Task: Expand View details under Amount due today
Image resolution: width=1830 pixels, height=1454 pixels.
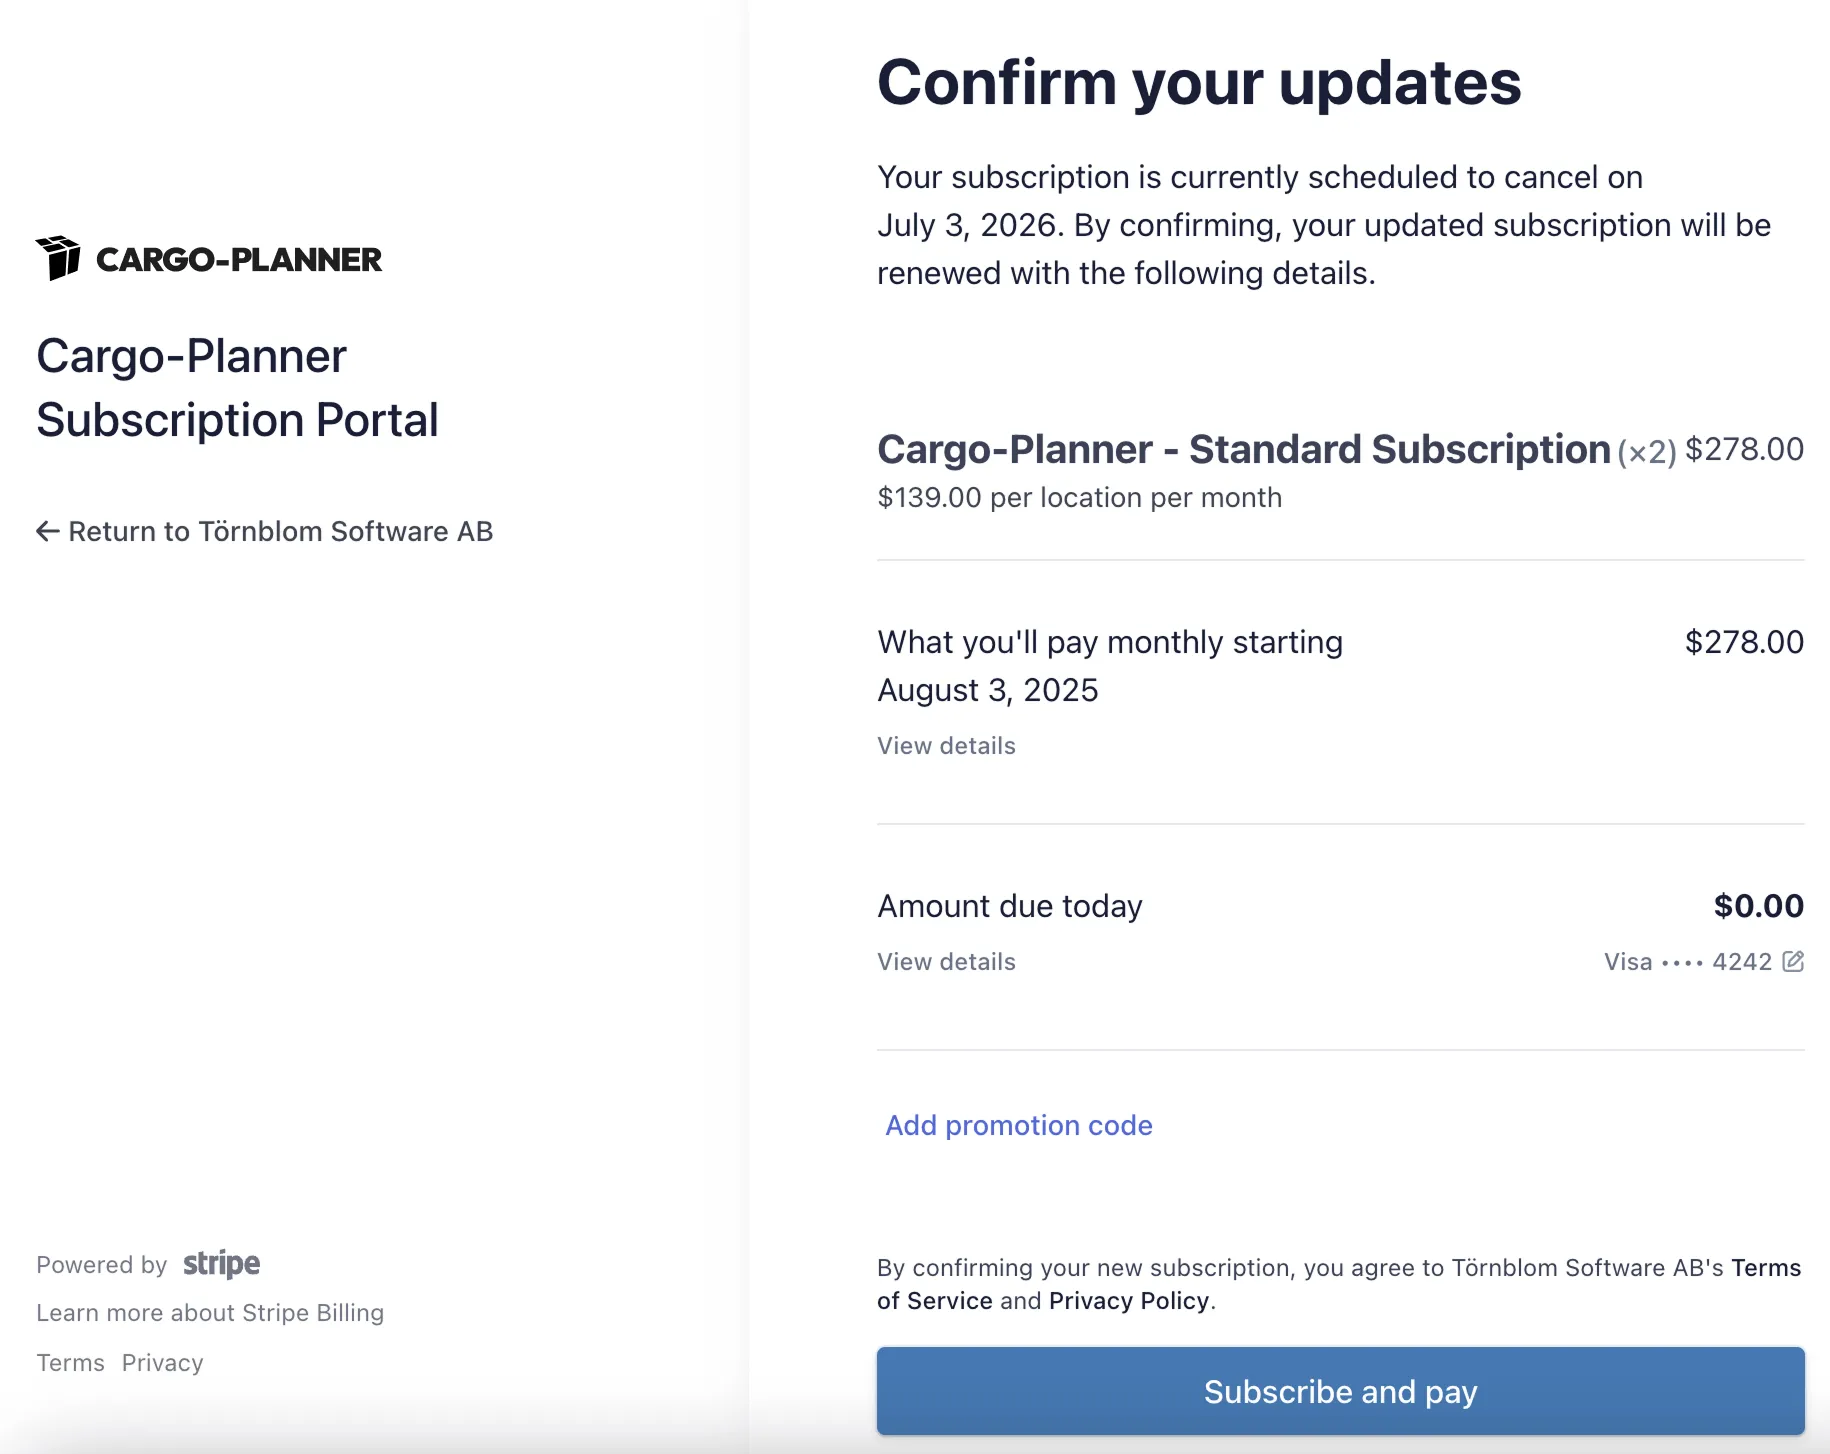Action: click(945, 961)
